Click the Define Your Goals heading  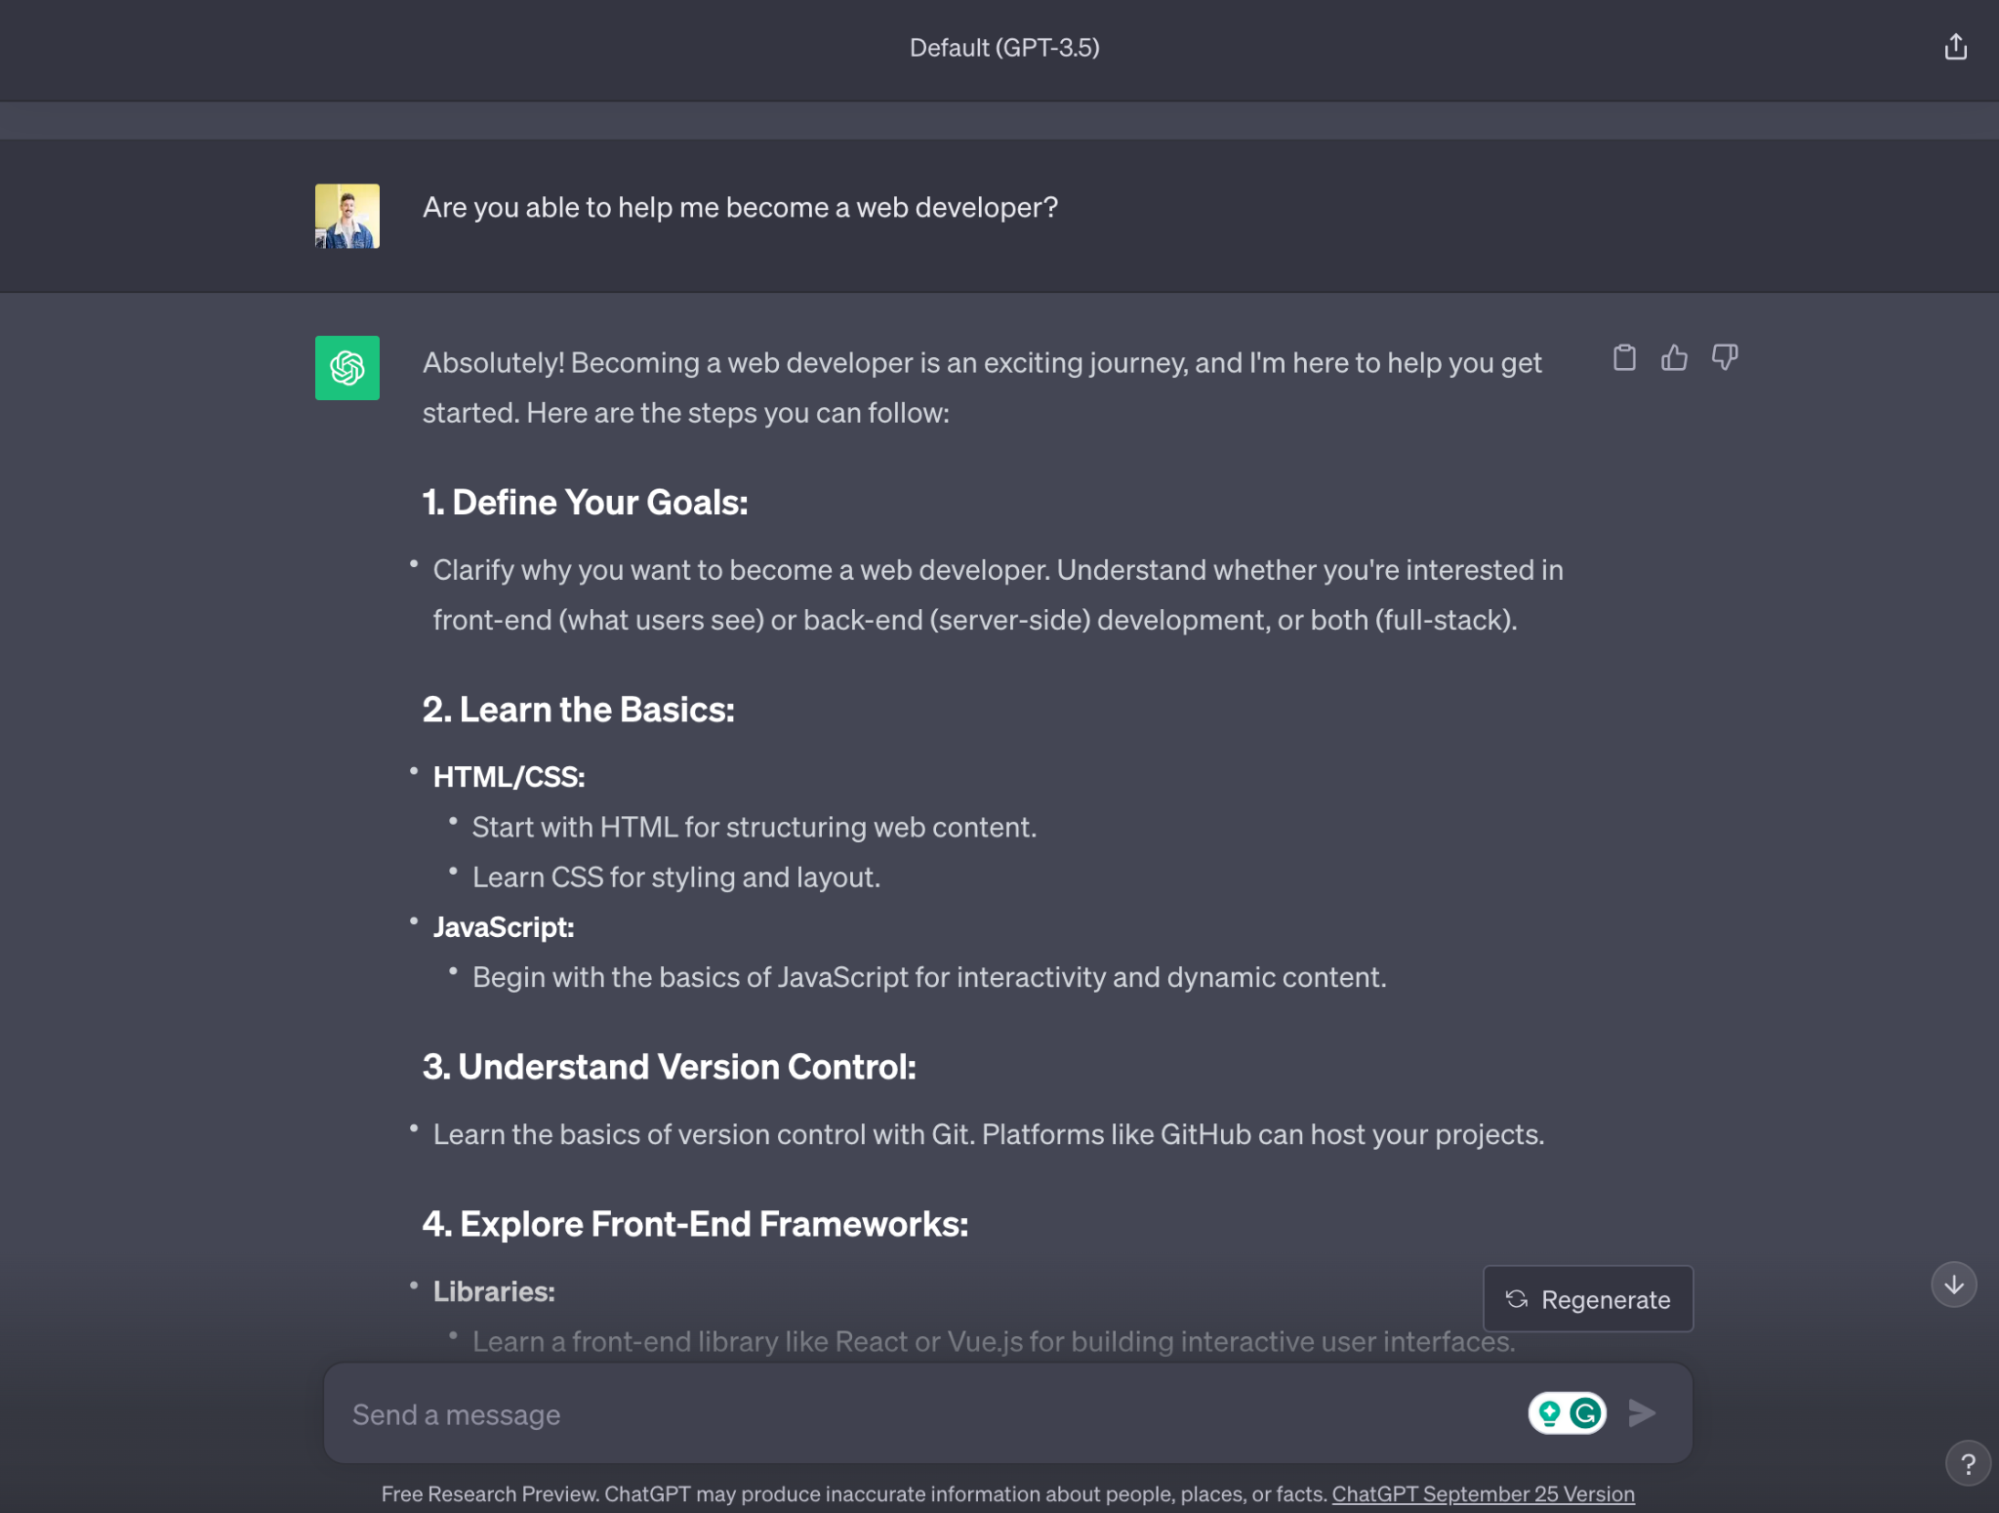(x=585, y=502)
